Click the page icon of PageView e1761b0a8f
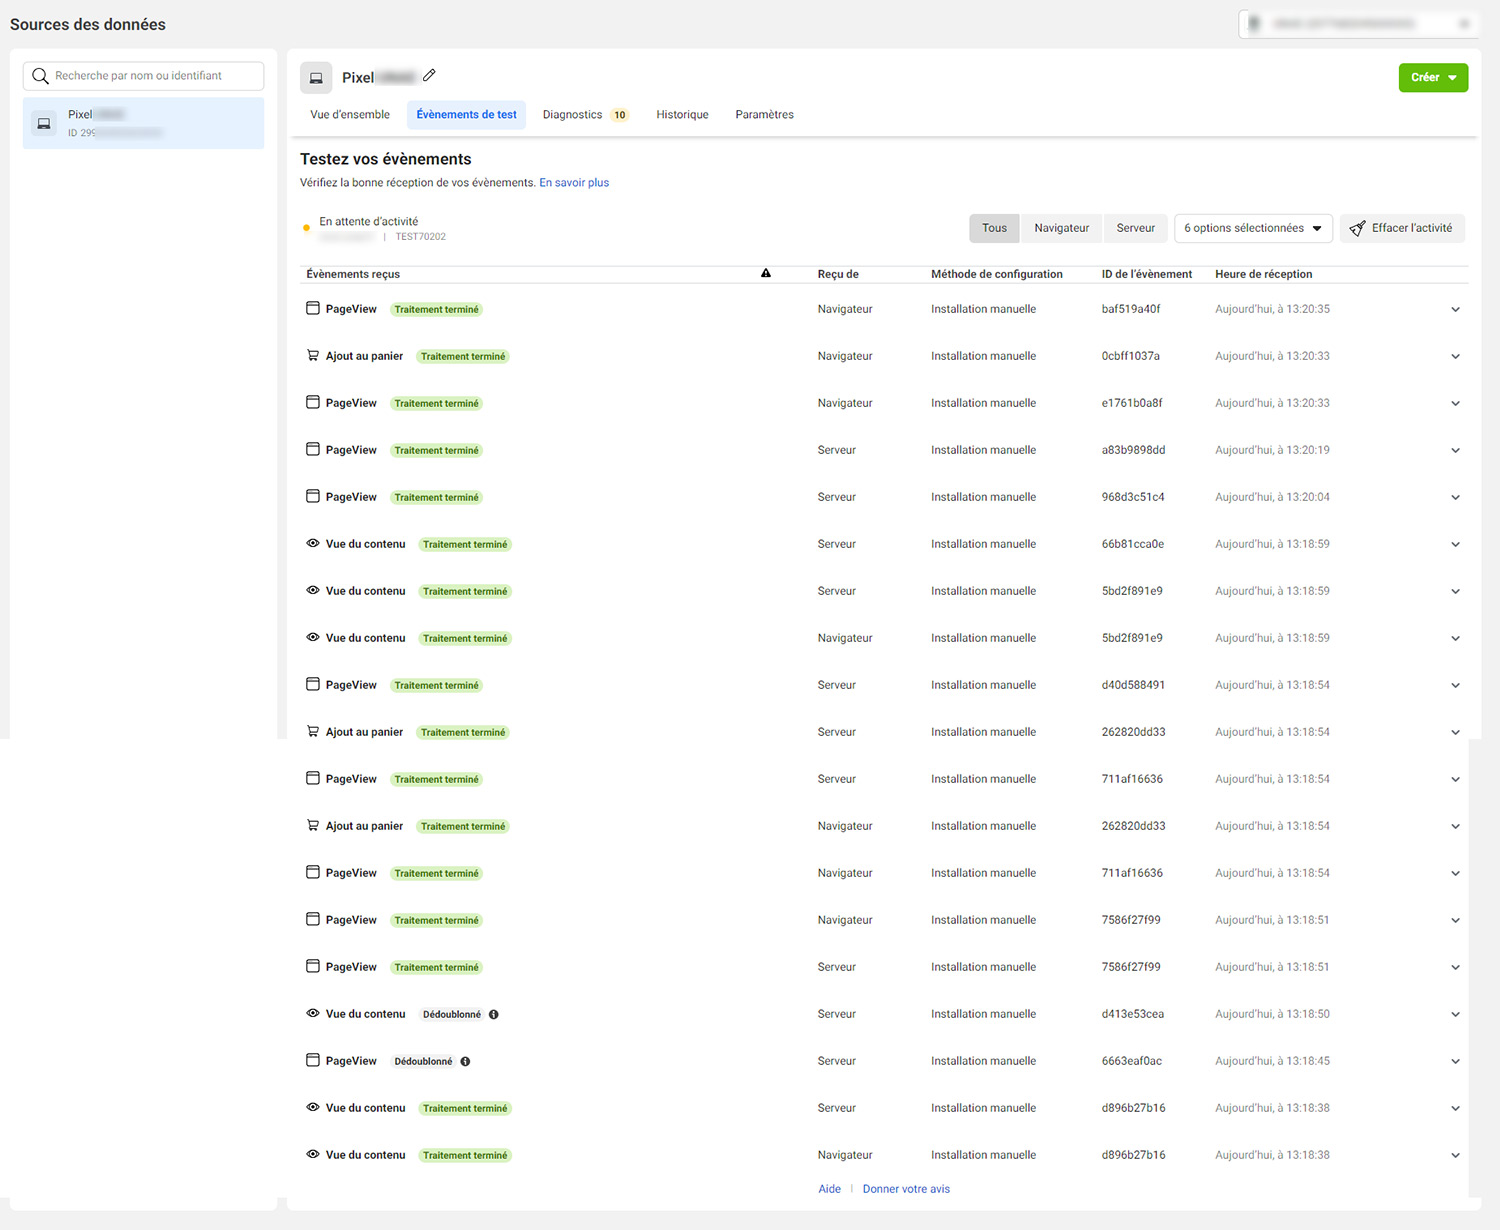 pos(313,402)
